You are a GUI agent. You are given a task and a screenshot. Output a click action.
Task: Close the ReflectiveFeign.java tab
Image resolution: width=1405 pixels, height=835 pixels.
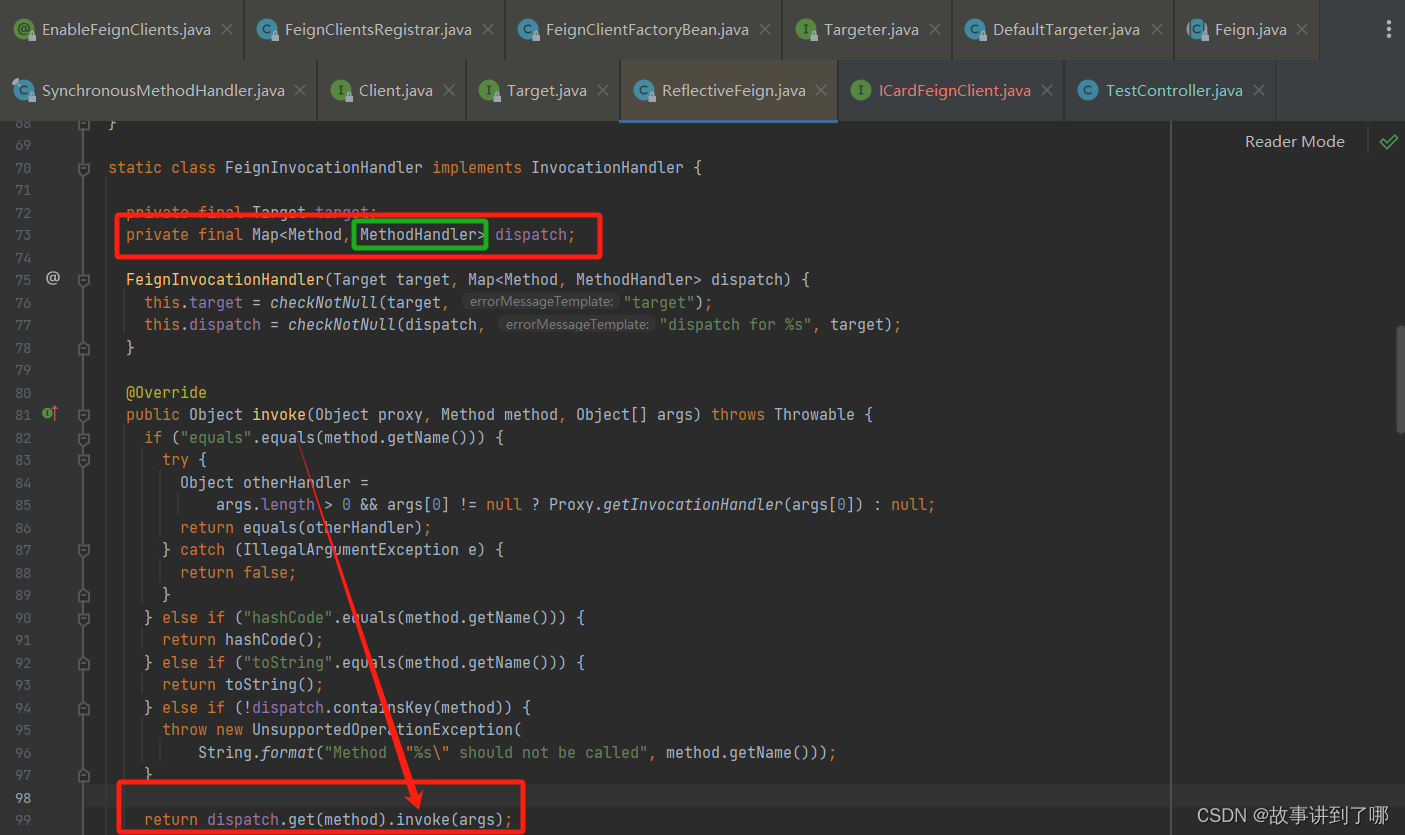(821, 90)
